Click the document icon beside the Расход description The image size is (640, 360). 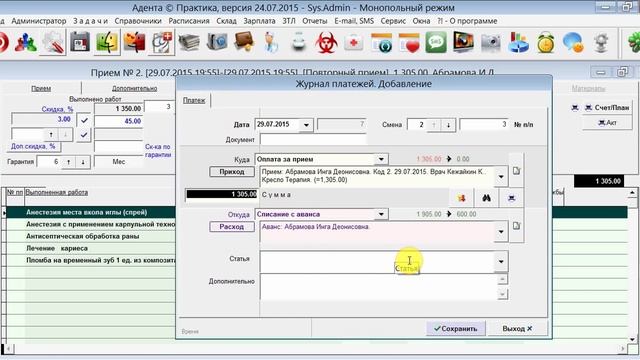pos(517,226)
